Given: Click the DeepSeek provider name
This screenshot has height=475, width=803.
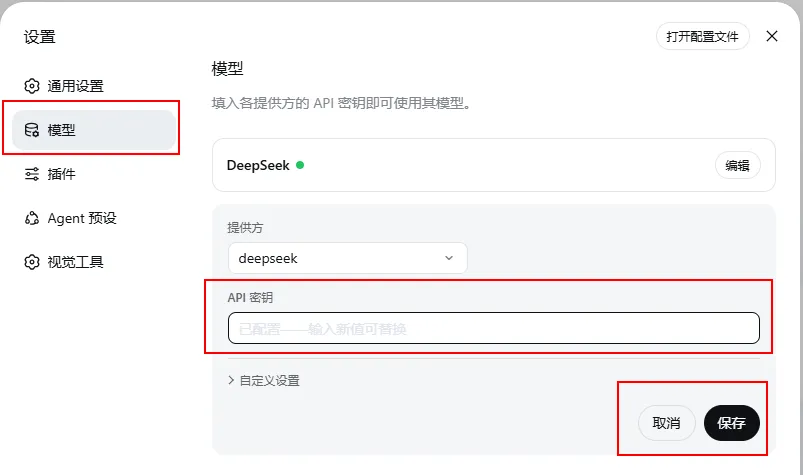Looking at the screenshot, I should coord(258,165).
